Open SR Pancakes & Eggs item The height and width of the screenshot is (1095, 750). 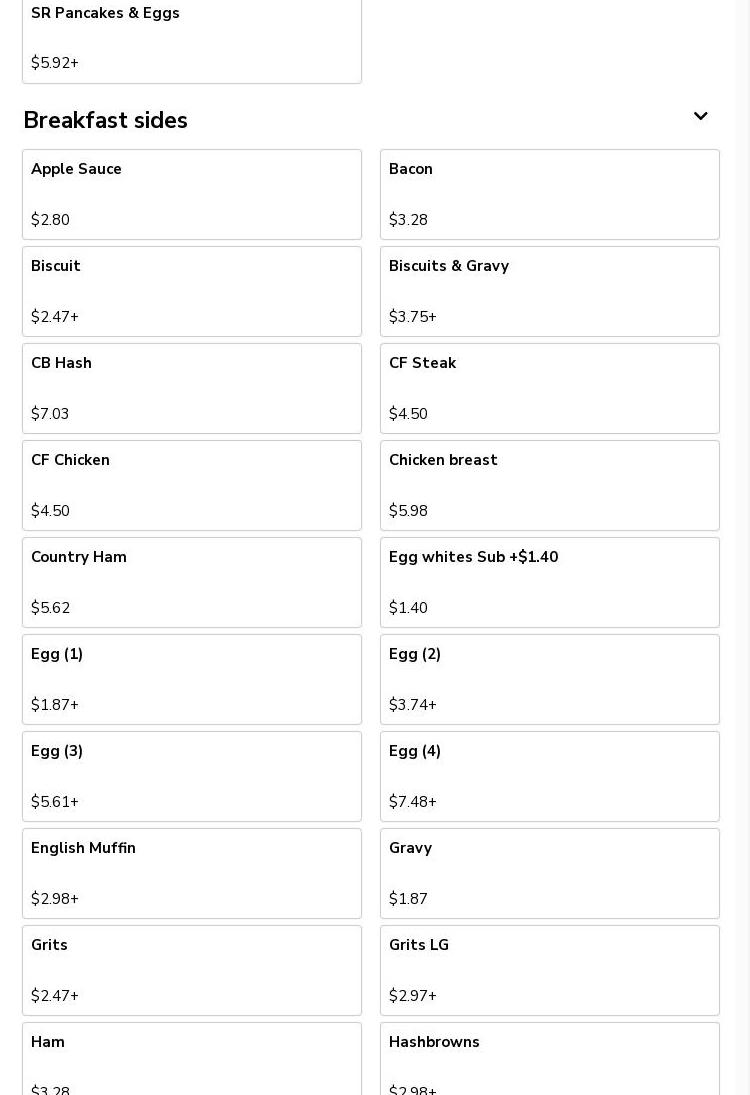click(x=192, y=41)
